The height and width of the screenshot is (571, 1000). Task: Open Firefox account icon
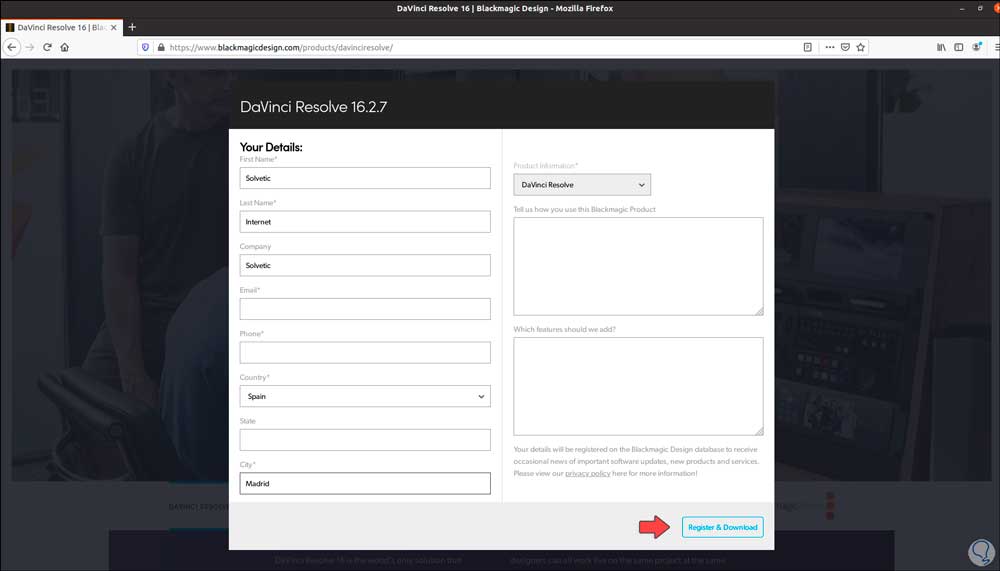click(976, 47)
